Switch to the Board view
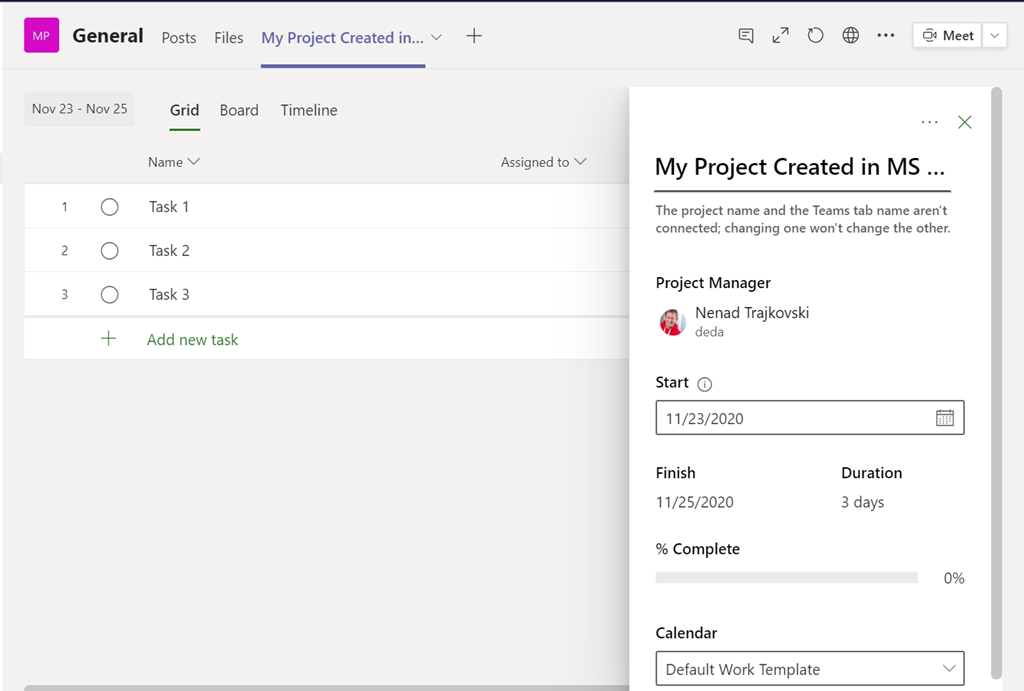Viewport: 1024px width, 691px height. 239,110
